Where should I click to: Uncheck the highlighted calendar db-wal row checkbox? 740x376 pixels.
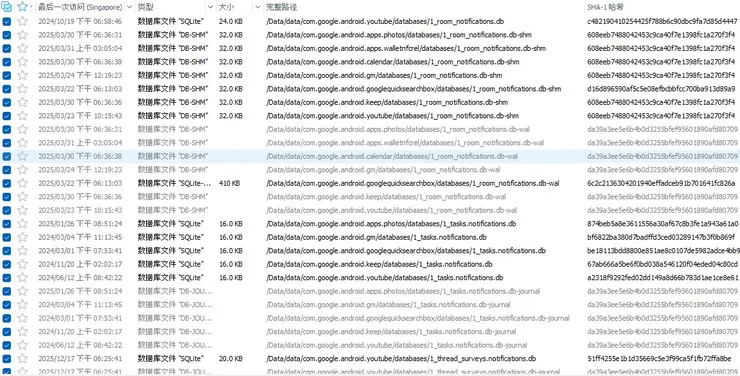(7, 156)
